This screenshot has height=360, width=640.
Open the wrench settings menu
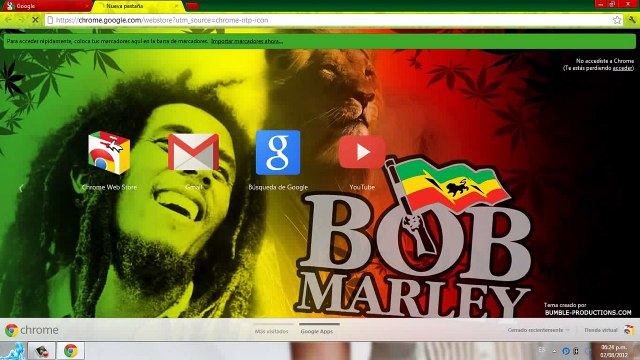point(631,20)
